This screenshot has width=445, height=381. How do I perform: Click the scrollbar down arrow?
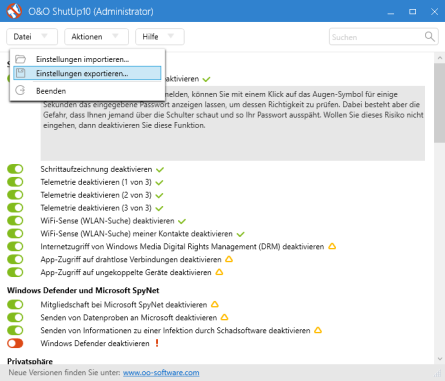point(440,359)
